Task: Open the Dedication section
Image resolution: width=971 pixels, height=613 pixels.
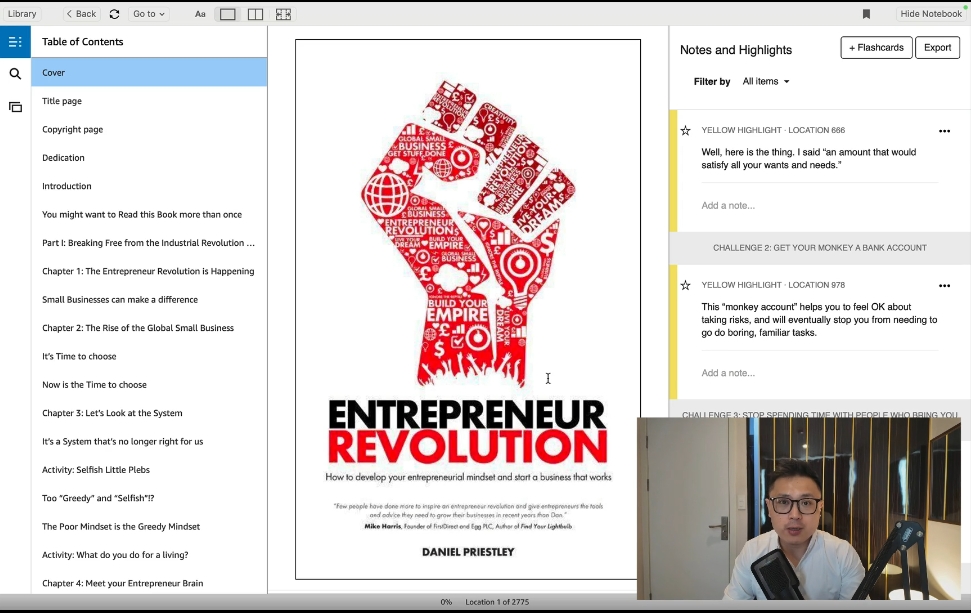Action: pyautogui.click(x=149, y=158)
